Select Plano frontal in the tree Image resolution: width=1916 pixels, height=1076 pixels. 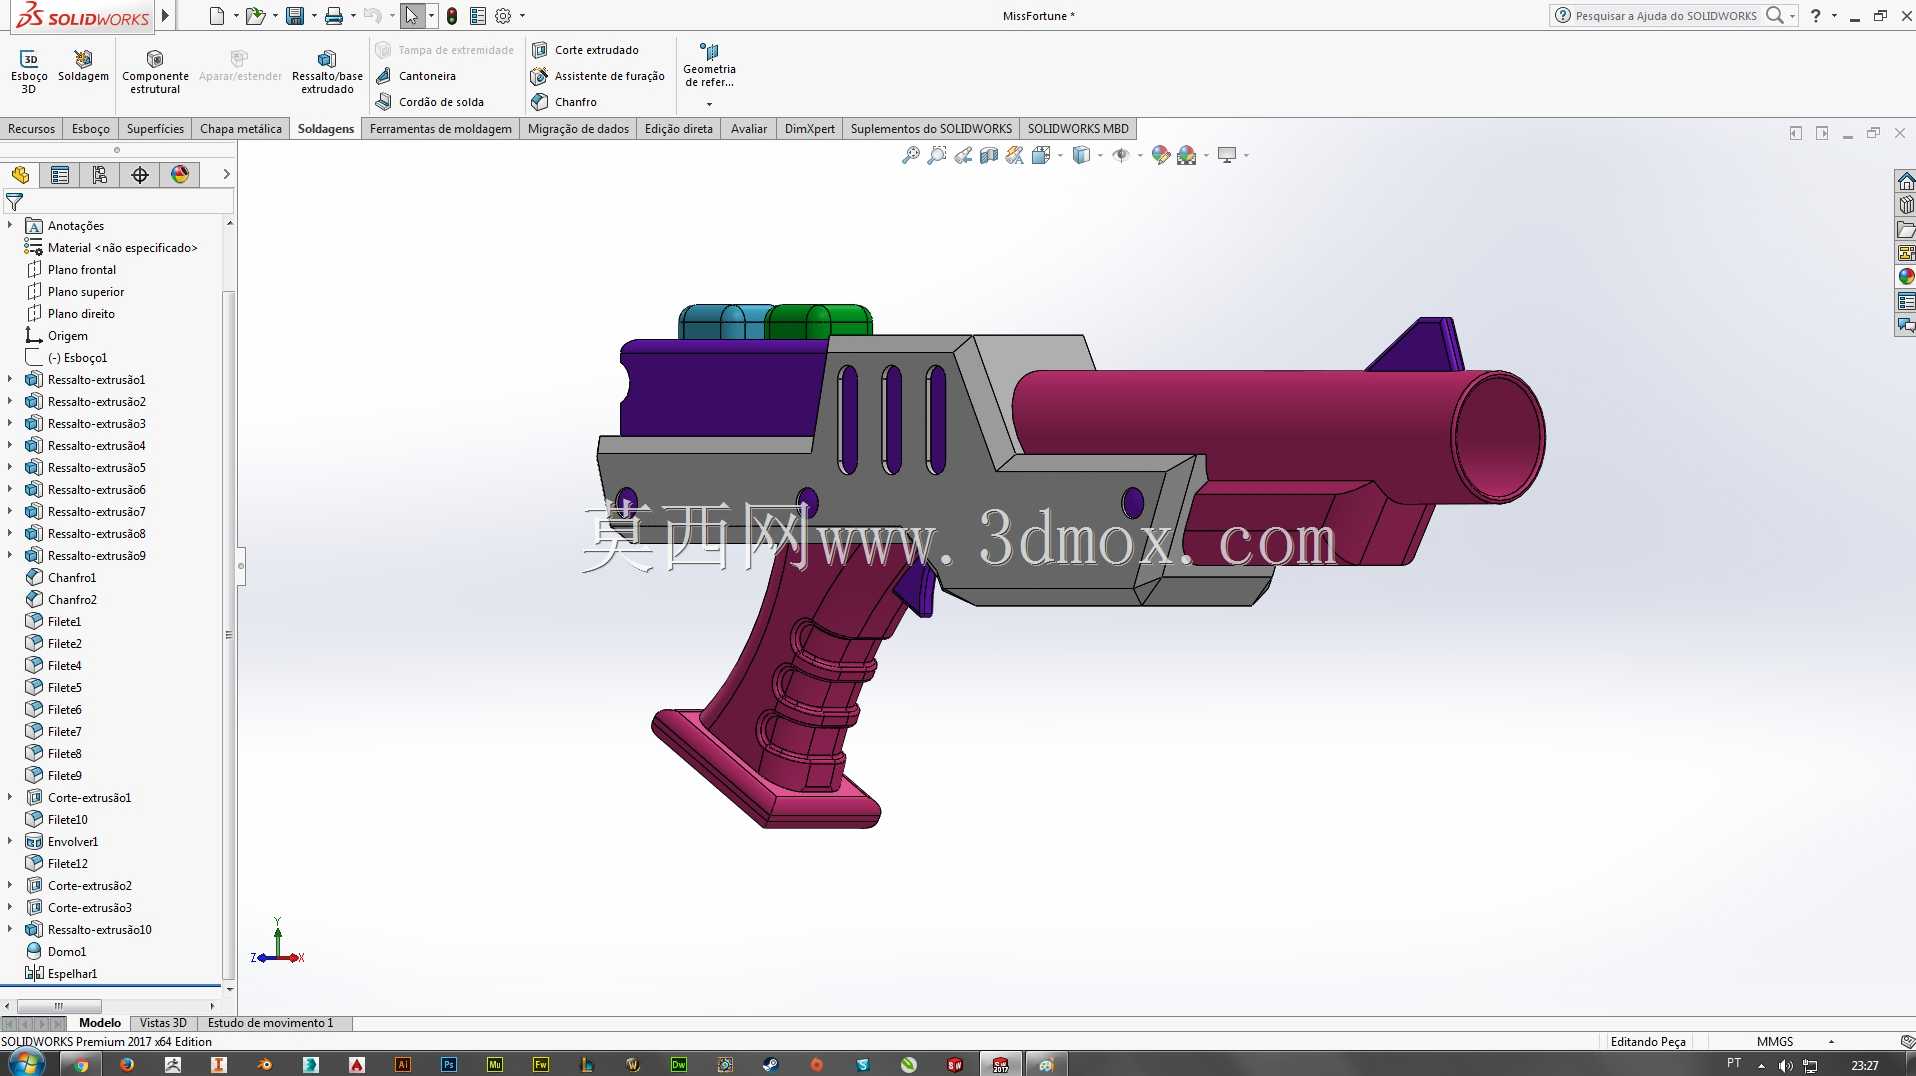point(82,269)
